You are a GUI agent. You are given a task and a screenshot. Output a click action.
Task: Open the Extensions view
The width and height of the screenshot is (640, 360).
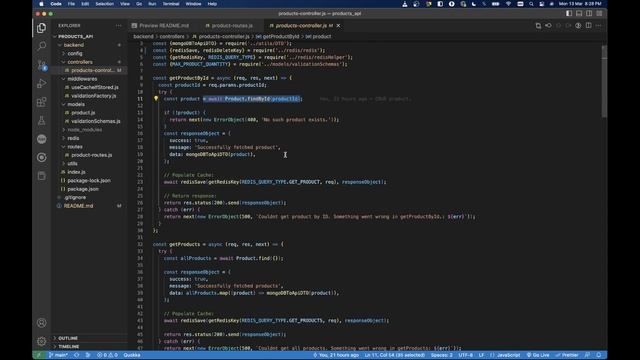pyautogui.click(x=41, y=102)
